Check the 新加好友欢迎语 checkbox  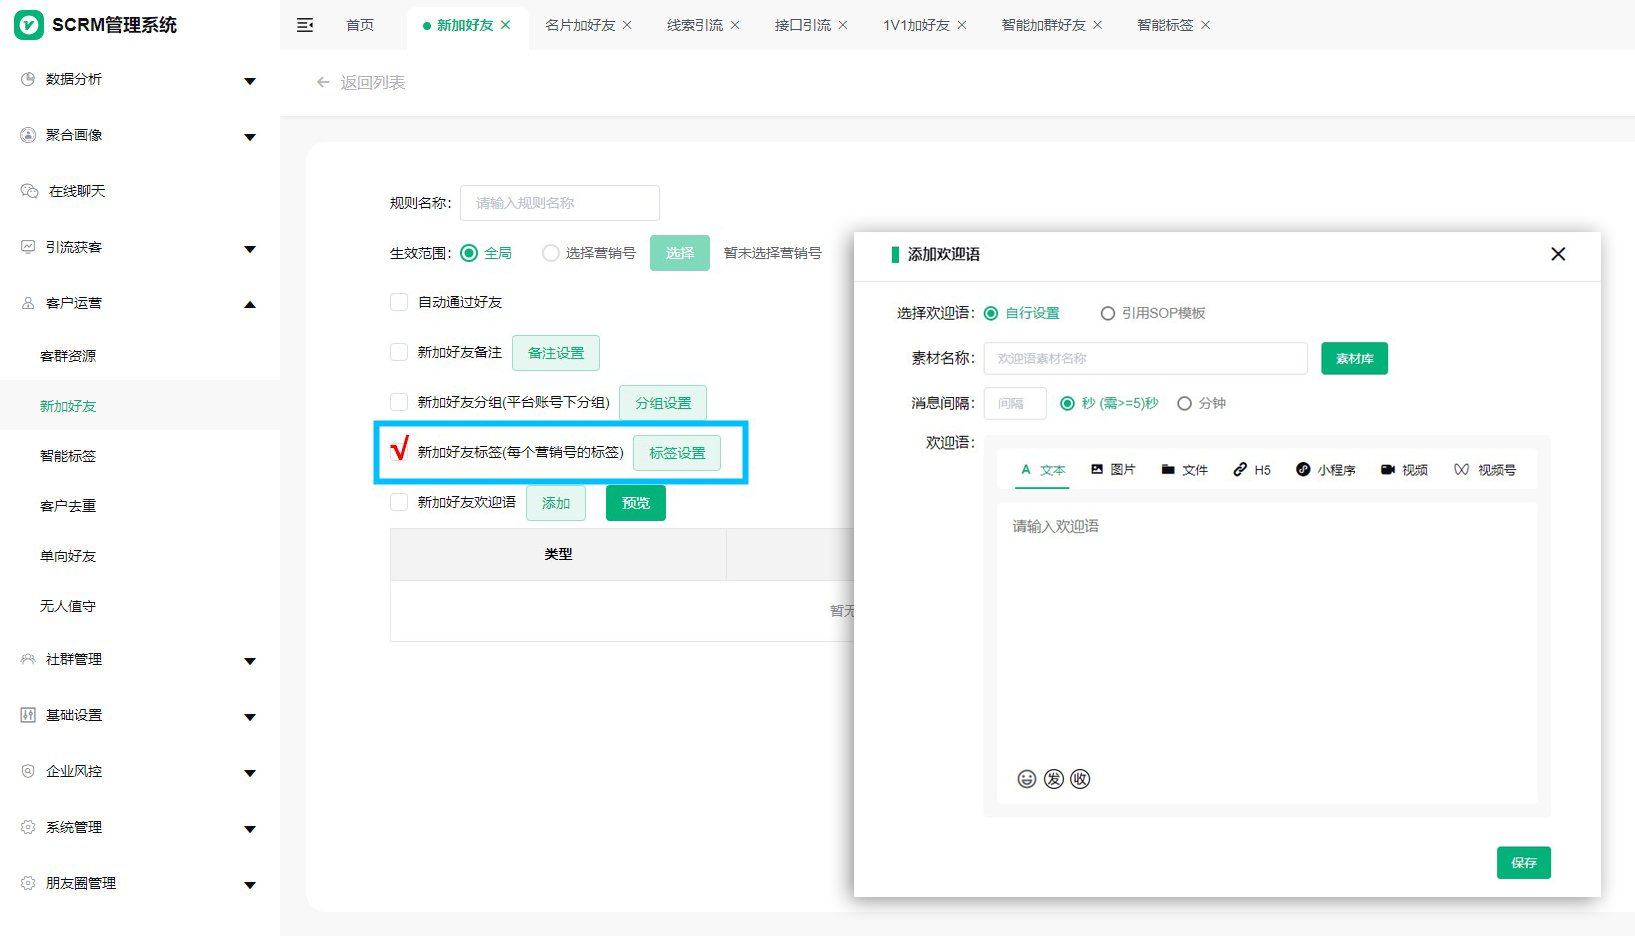click(x=399, y=502)
